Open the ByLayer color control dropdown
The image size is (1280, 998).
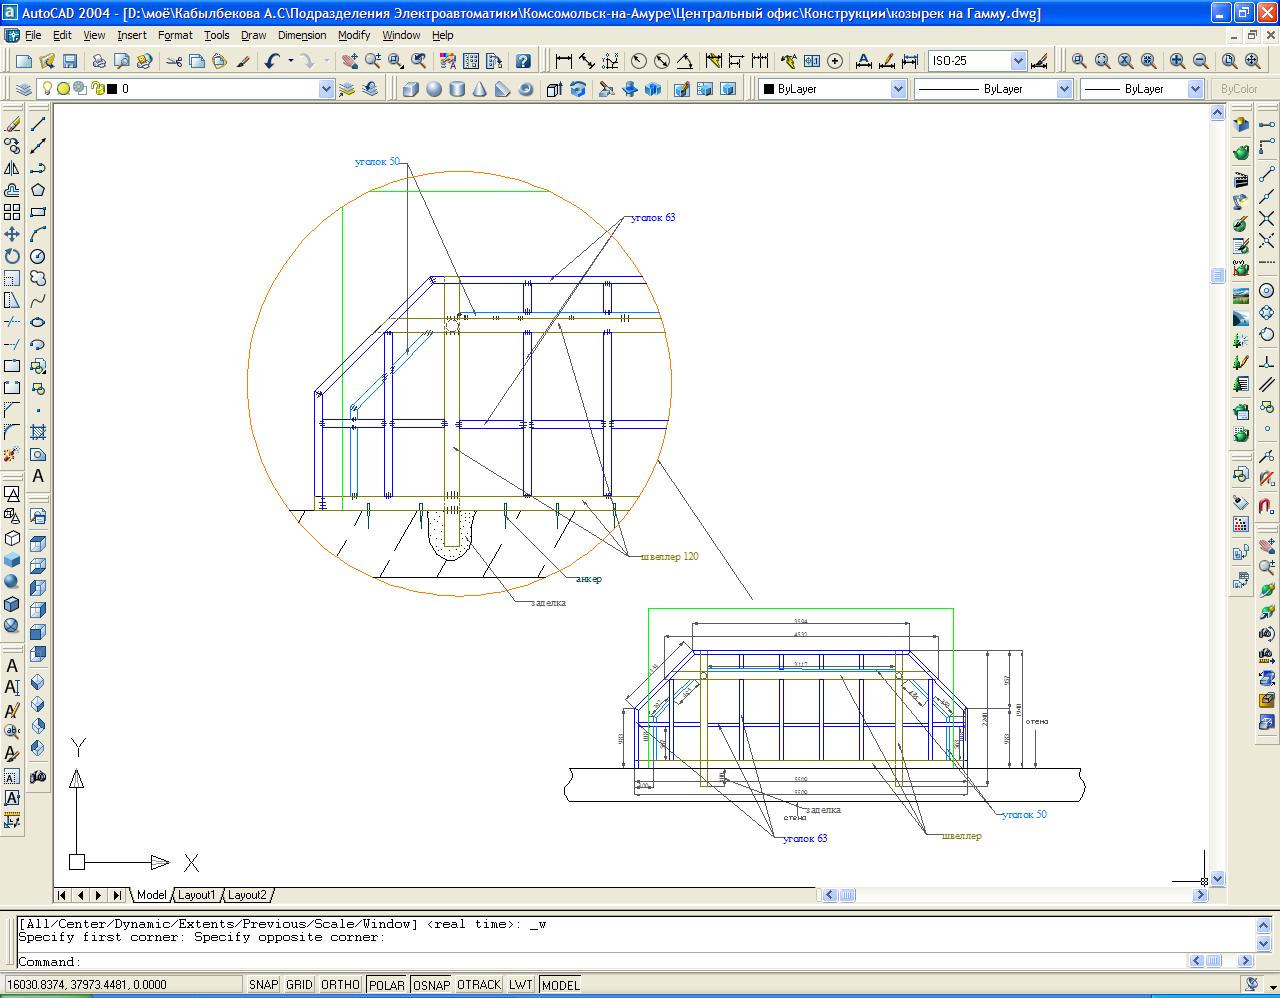[x=897, y=89]
